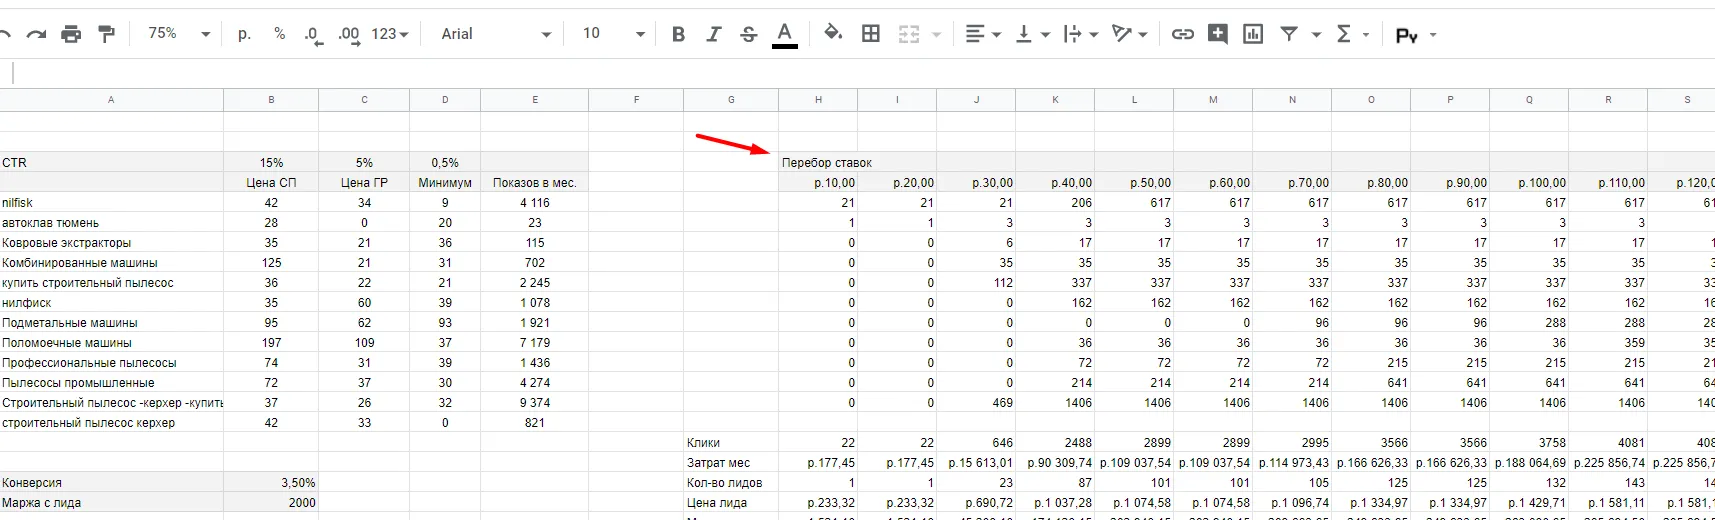The width and height of the screenshot is (1715, 520).
Task: Insert a link with the chain icon
Action: coord(1183,34)
